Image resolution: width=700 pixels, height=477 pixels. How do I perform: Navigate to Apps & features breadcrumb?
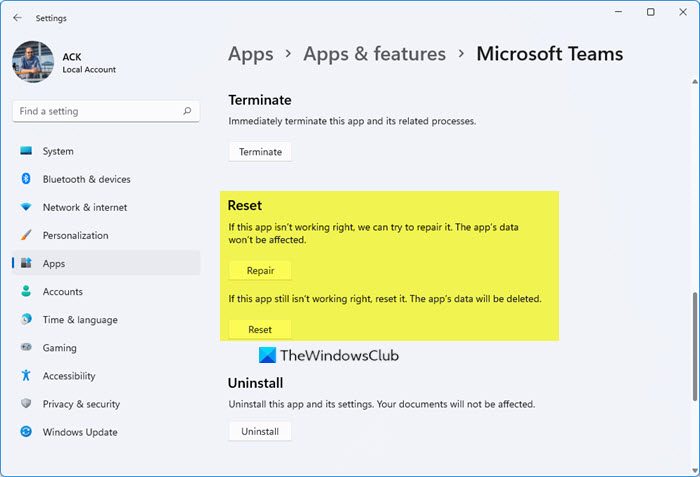point(375,54)
